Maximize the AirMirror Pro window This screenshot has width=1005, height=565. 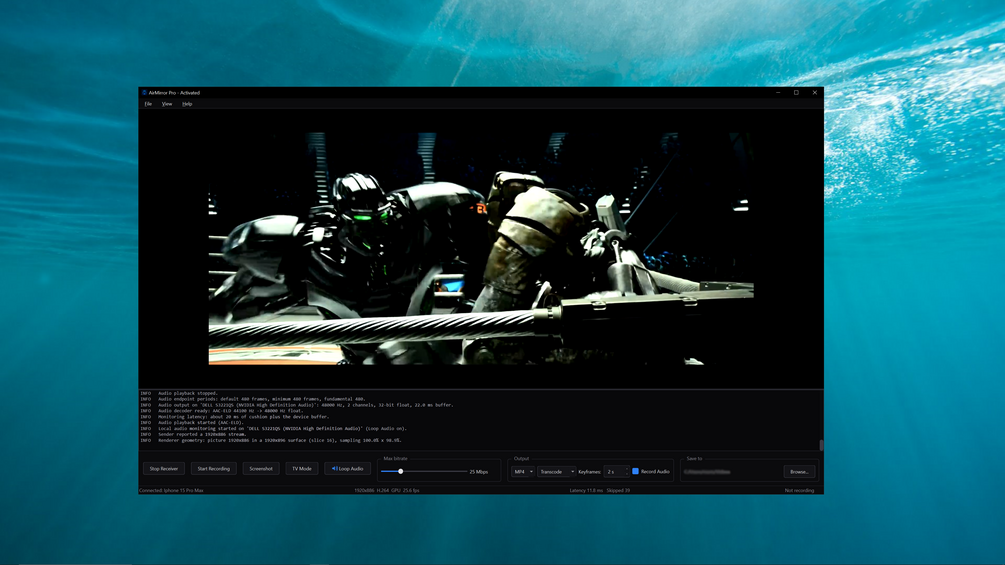(797, 92)
